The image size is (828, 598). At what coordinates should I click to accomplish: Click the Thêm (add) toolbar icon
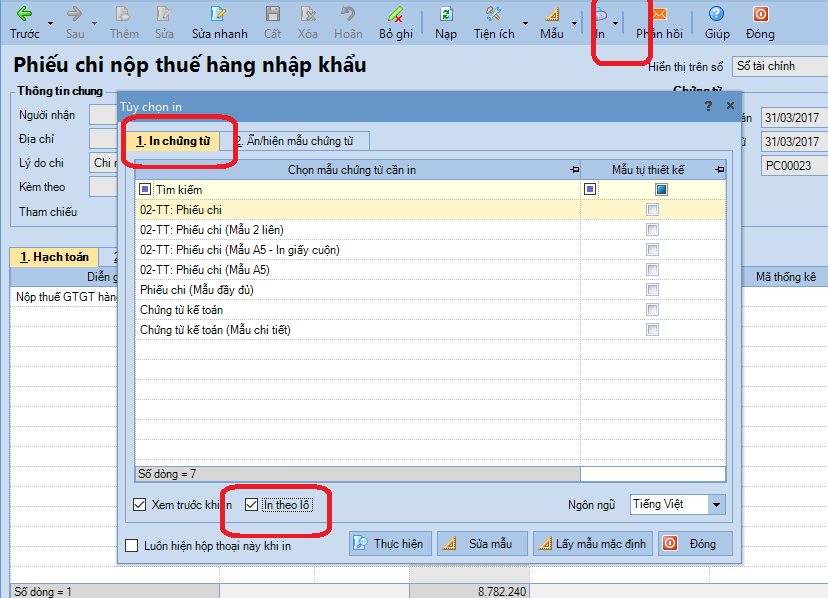(x=124, y=14)
